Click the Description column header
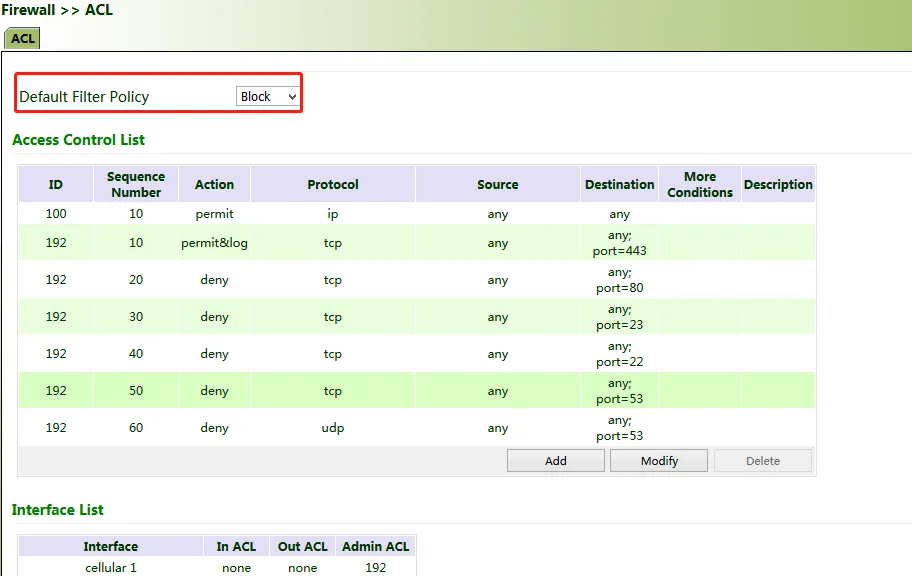The width and height of the screenshot is (912, 576). [778, 184]
